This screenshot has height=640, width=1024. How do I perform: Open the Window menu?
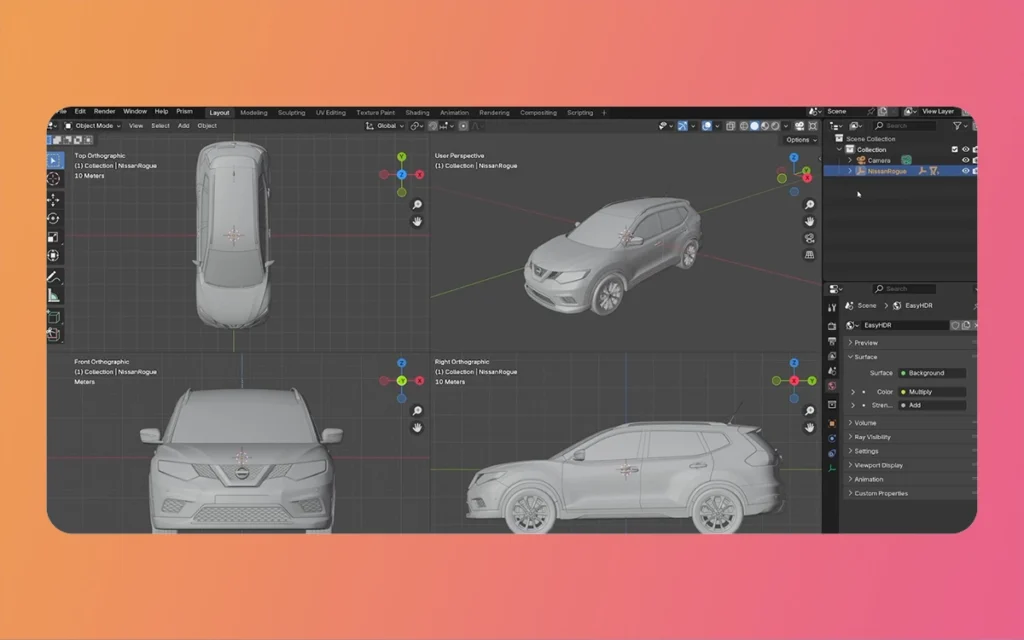tap(135, 112)
